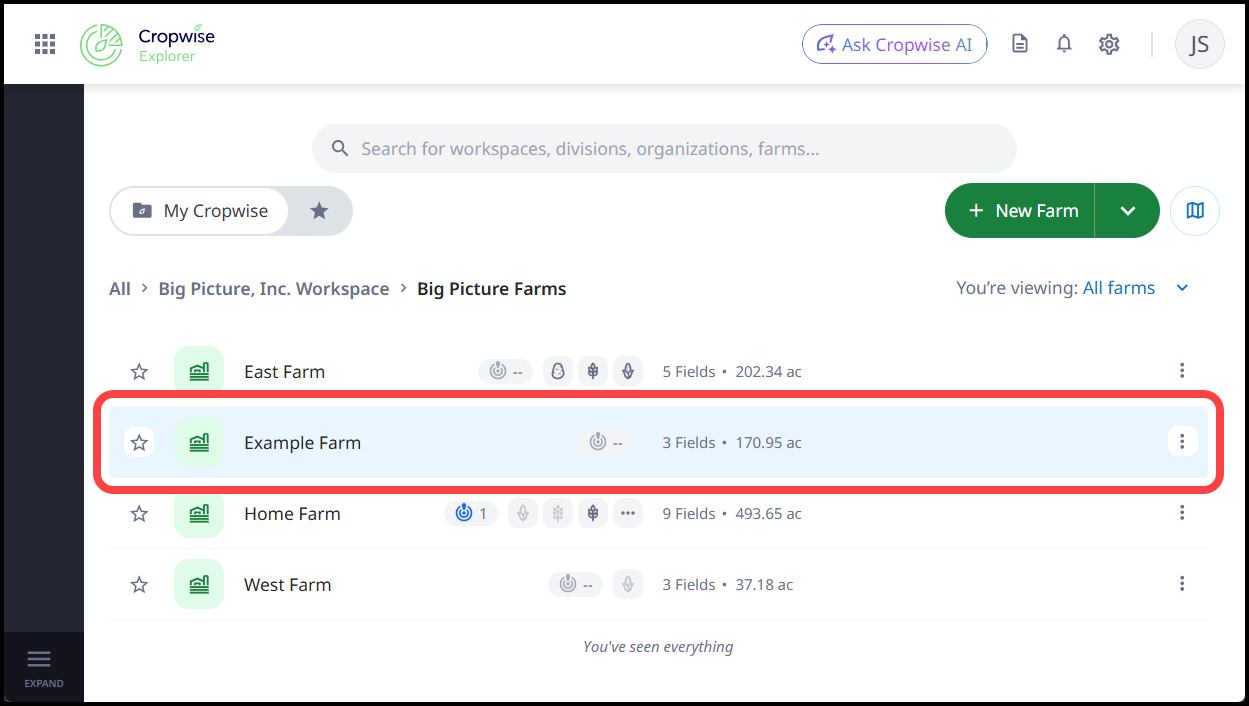Expand the New Farm dropdown arrow
This screenshot has width=1249, height=706.
pyautogui.click(x=1128, y=211)
